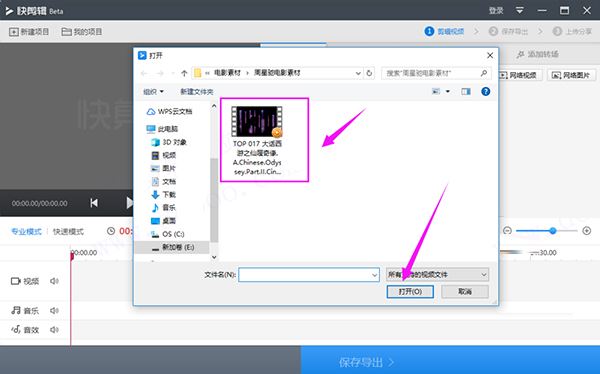The width and height of the screenshot is (600, 374).
Task: Open 我的项目 my projects
Action: click(x=82, y=32)
